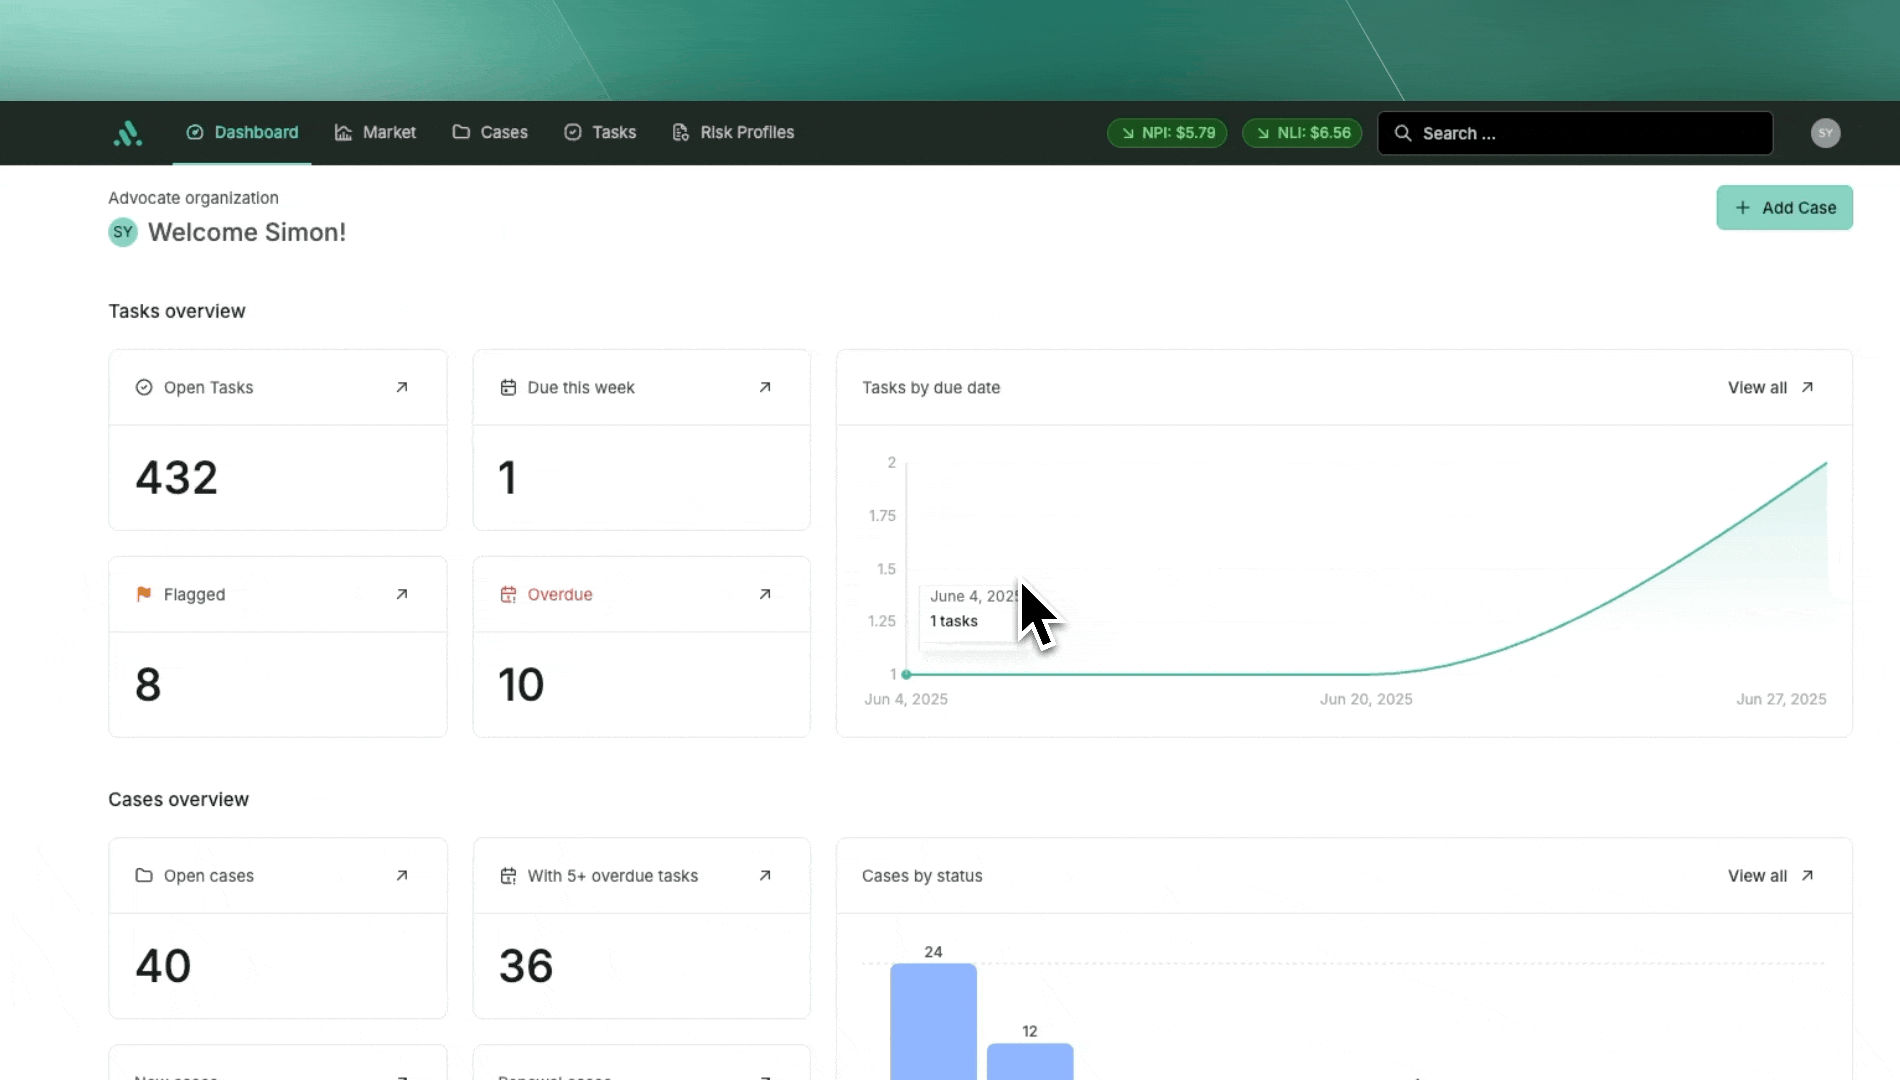The image size is (1900, 1080).
Task: Navigate to Risk Profiles tab
Action: (x=733, y=132)
